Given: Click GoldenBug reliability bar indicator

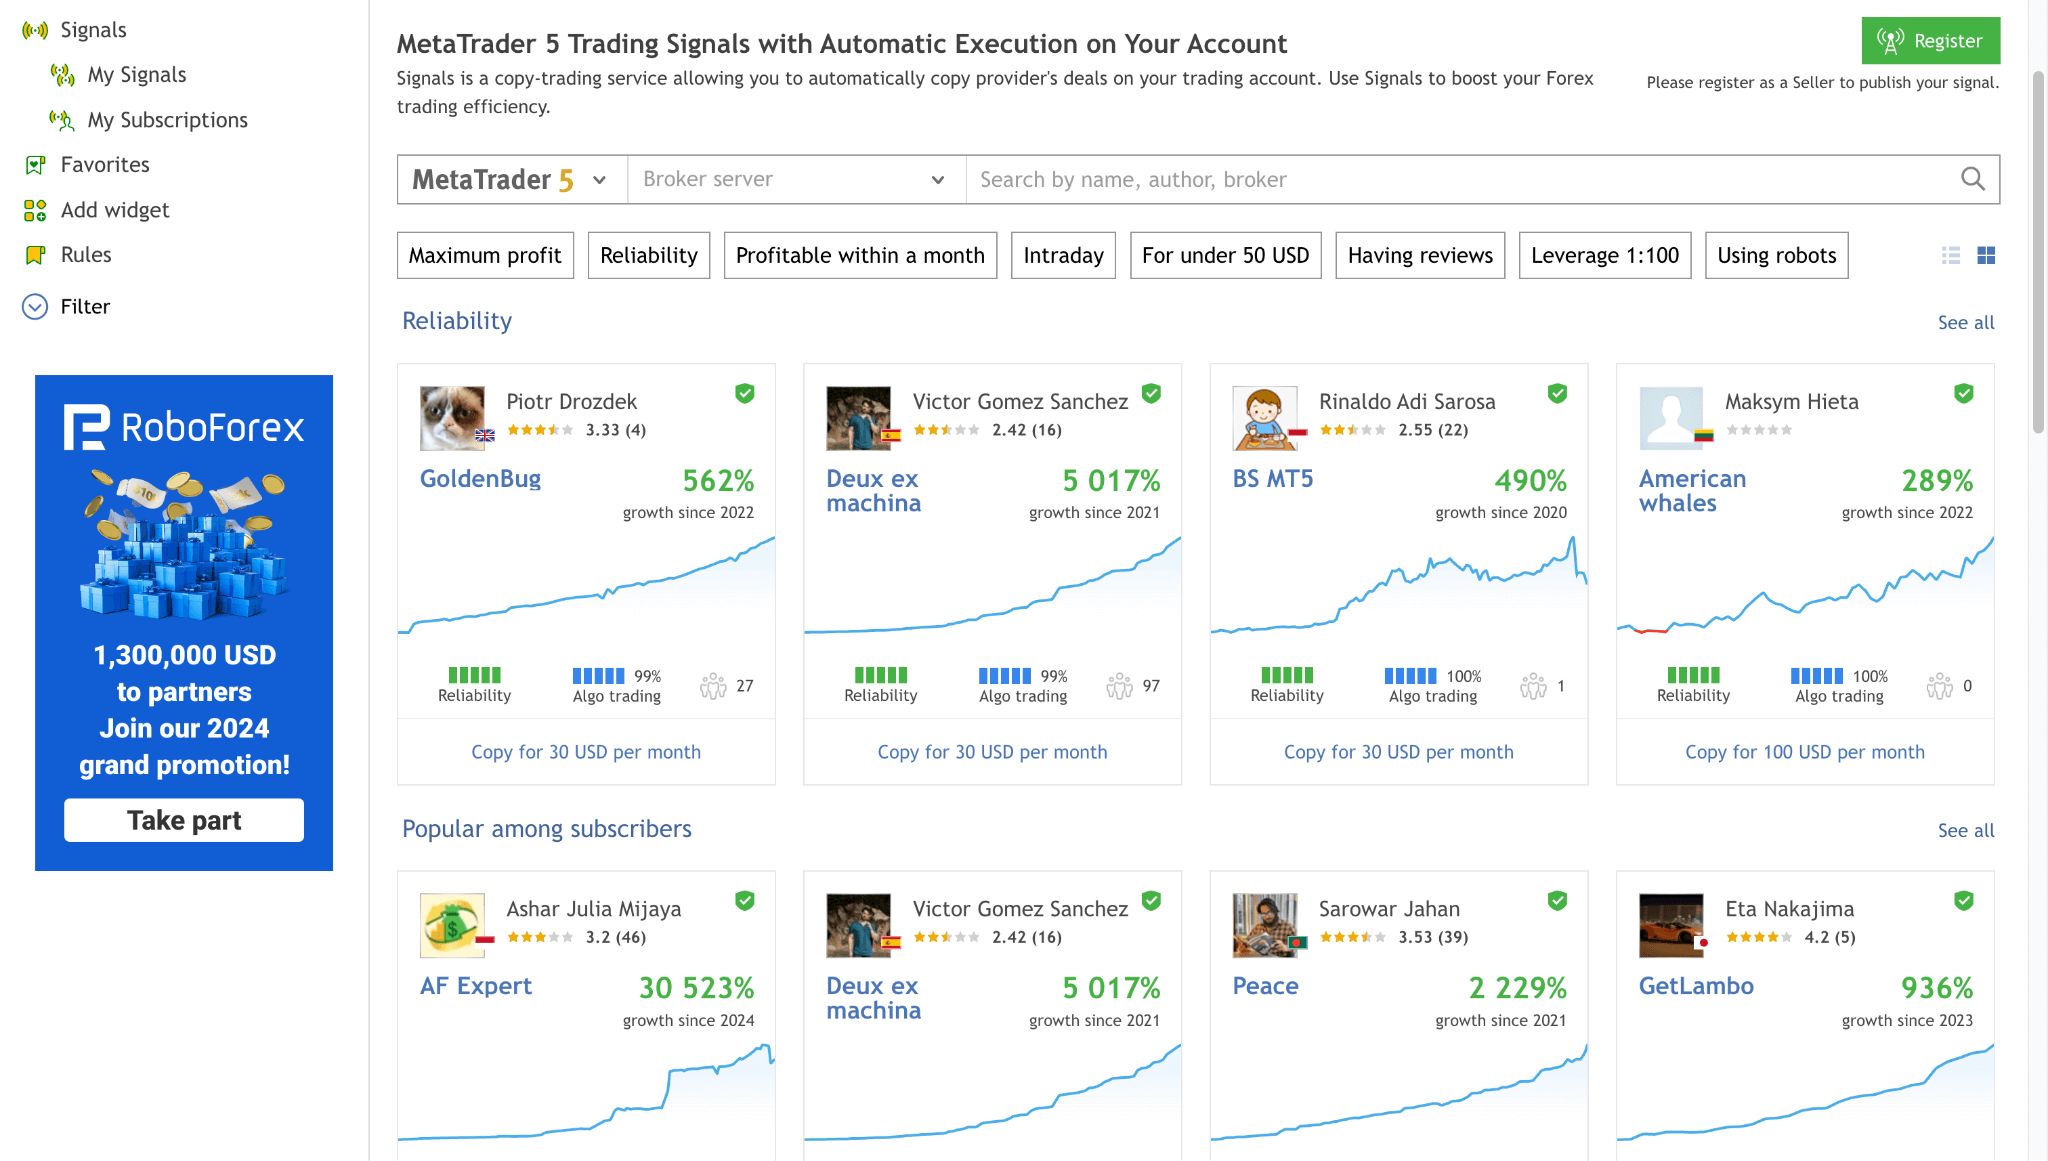Looking at the screenshot, I should [474, 675].
